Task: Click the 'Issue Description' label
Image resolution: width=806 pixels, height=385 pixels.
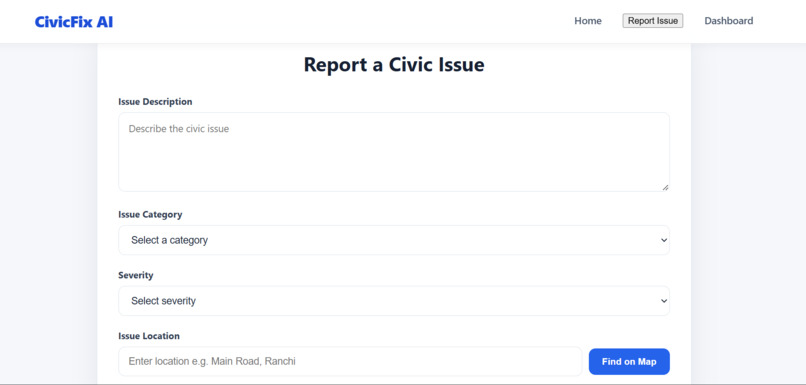Action: 155,102
